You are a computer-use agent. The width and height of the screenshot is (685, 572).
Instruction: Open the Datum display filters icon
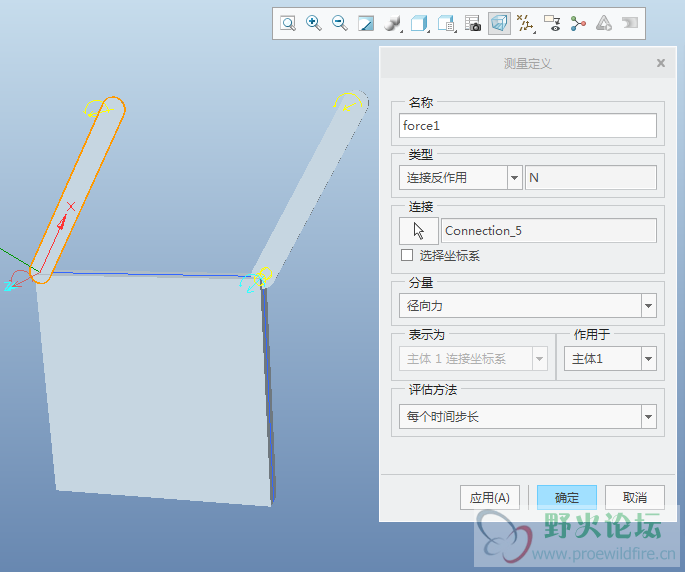point(526,23)
